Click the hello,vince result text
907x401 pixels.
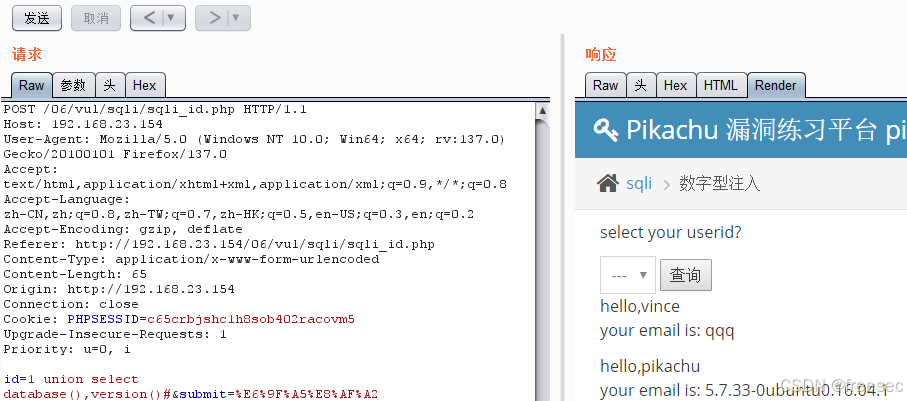click(x=640, y=306)
